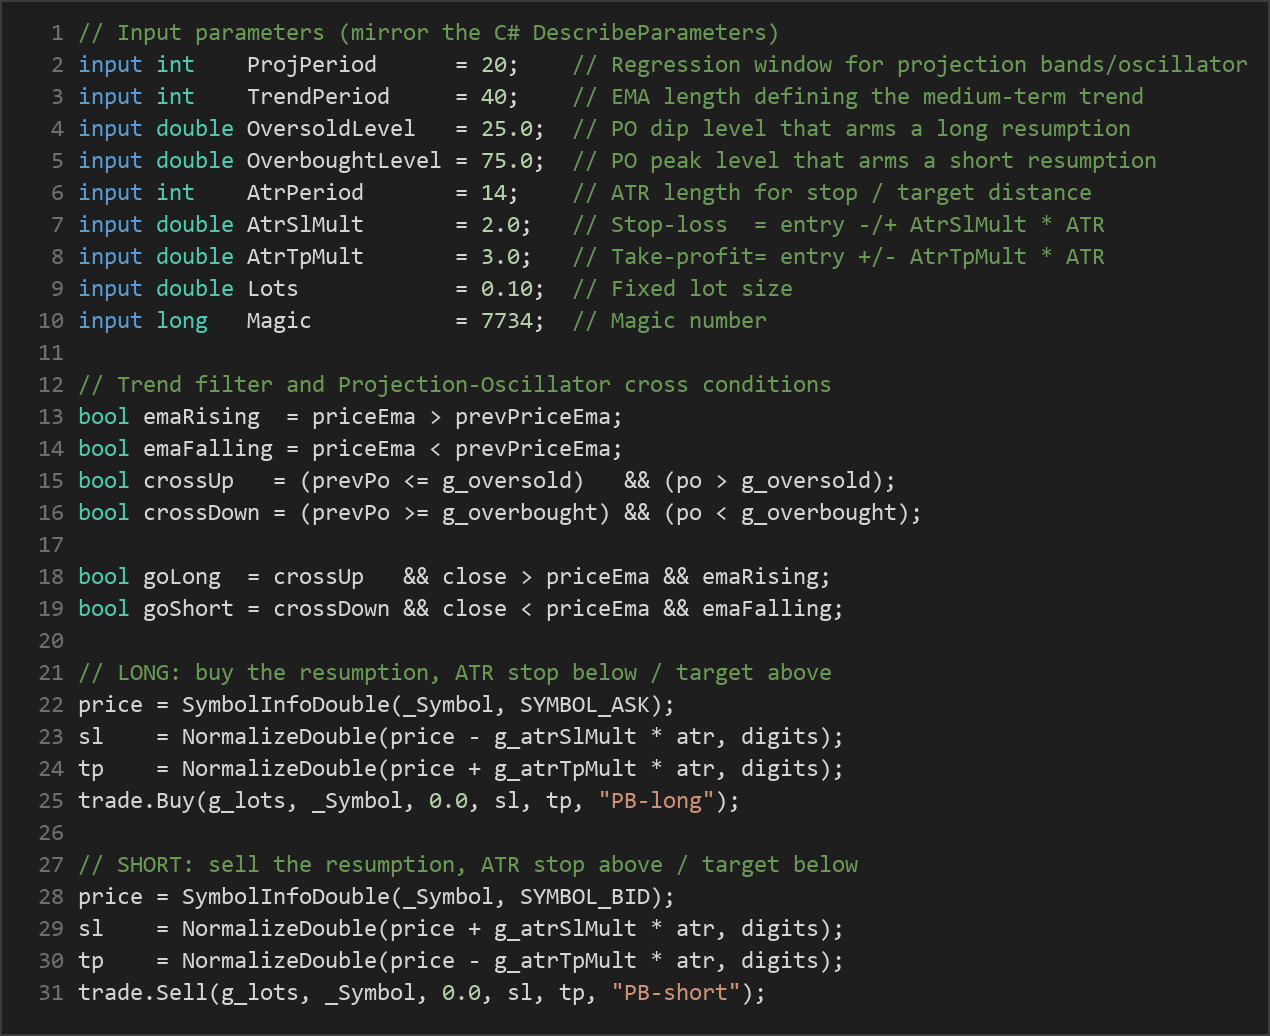Image resolution: width=1270 pixels, height=1036 pixels.
Task: Click the value 40 on line 3
Action: 494,97
